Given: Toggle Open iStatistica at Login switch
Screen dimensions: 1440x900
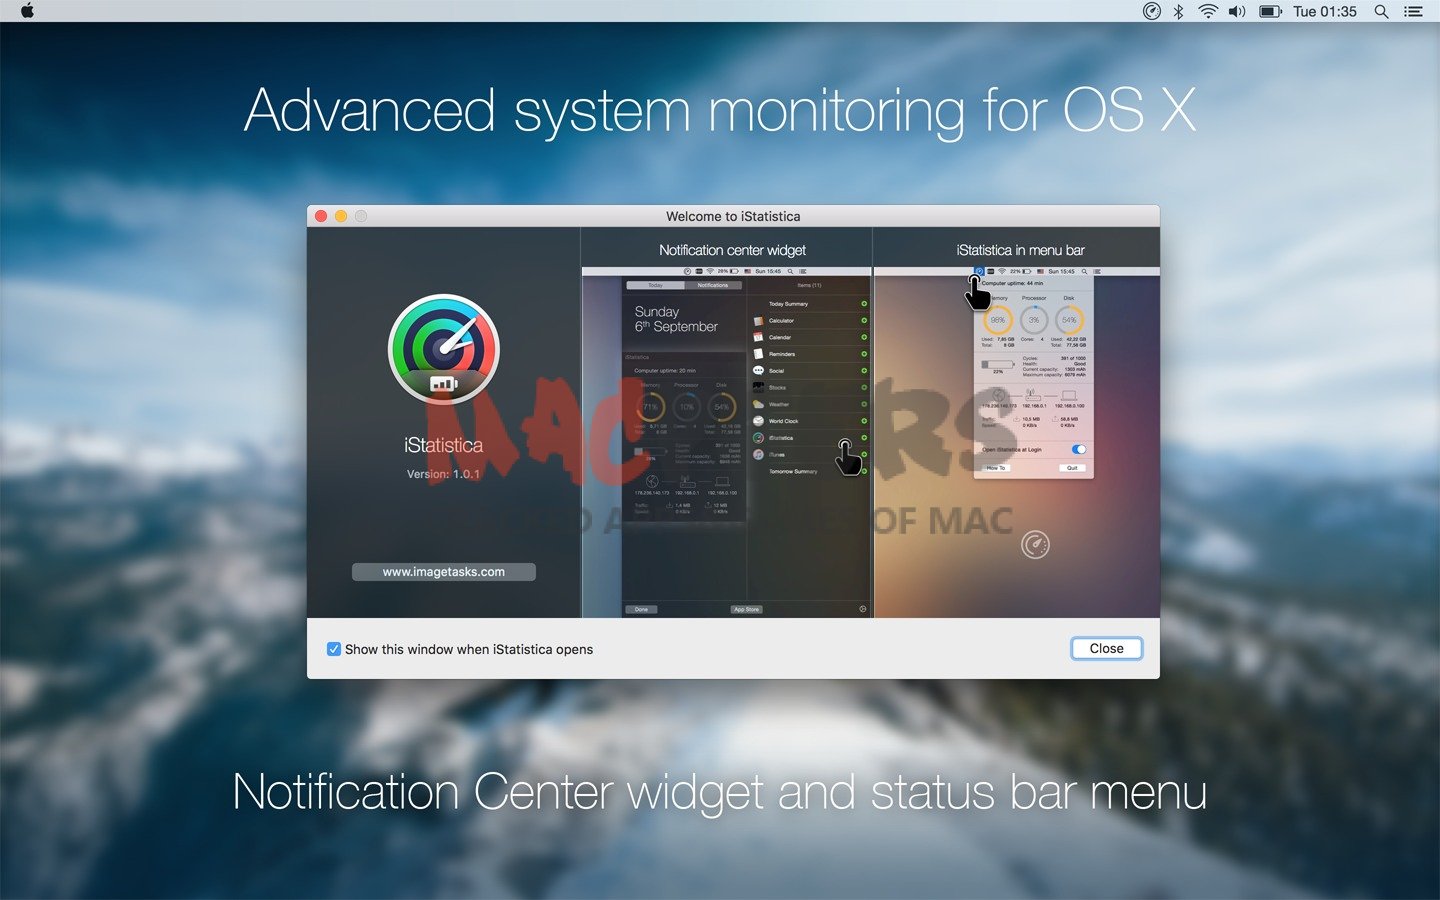Looking at the screenshot, I should coord(1078,449).
